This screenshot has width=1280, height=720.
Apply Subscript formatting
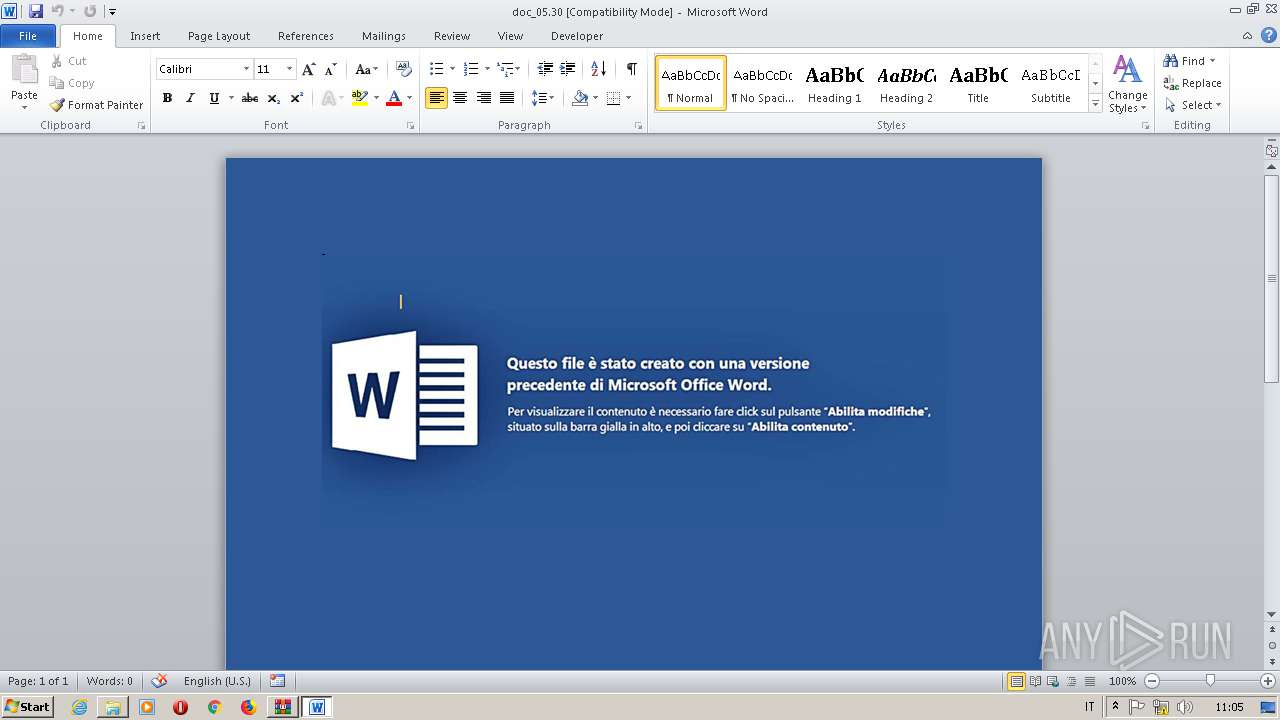[x=273, y=98]
